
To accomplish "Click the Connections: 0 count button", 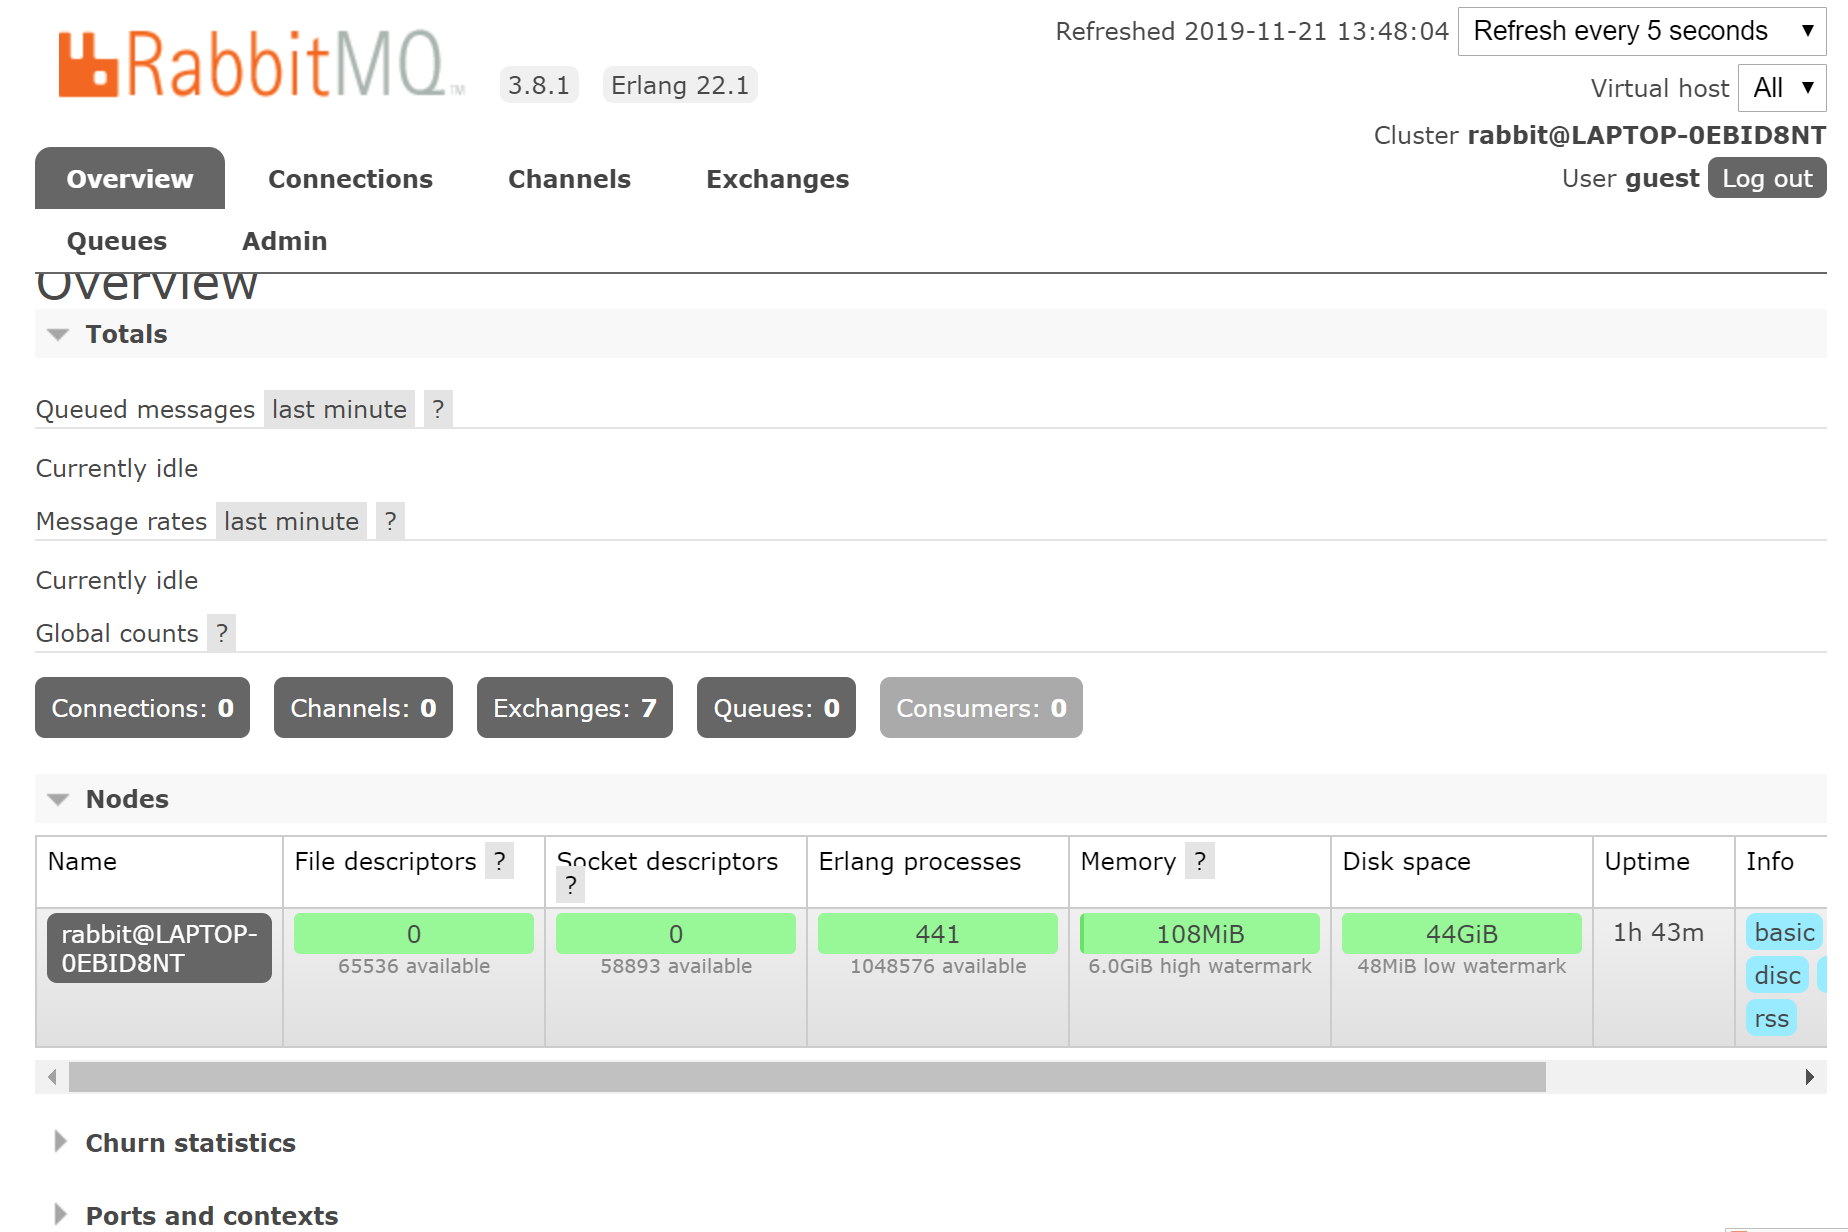I will pyautogui.click(x=142, y=708).
